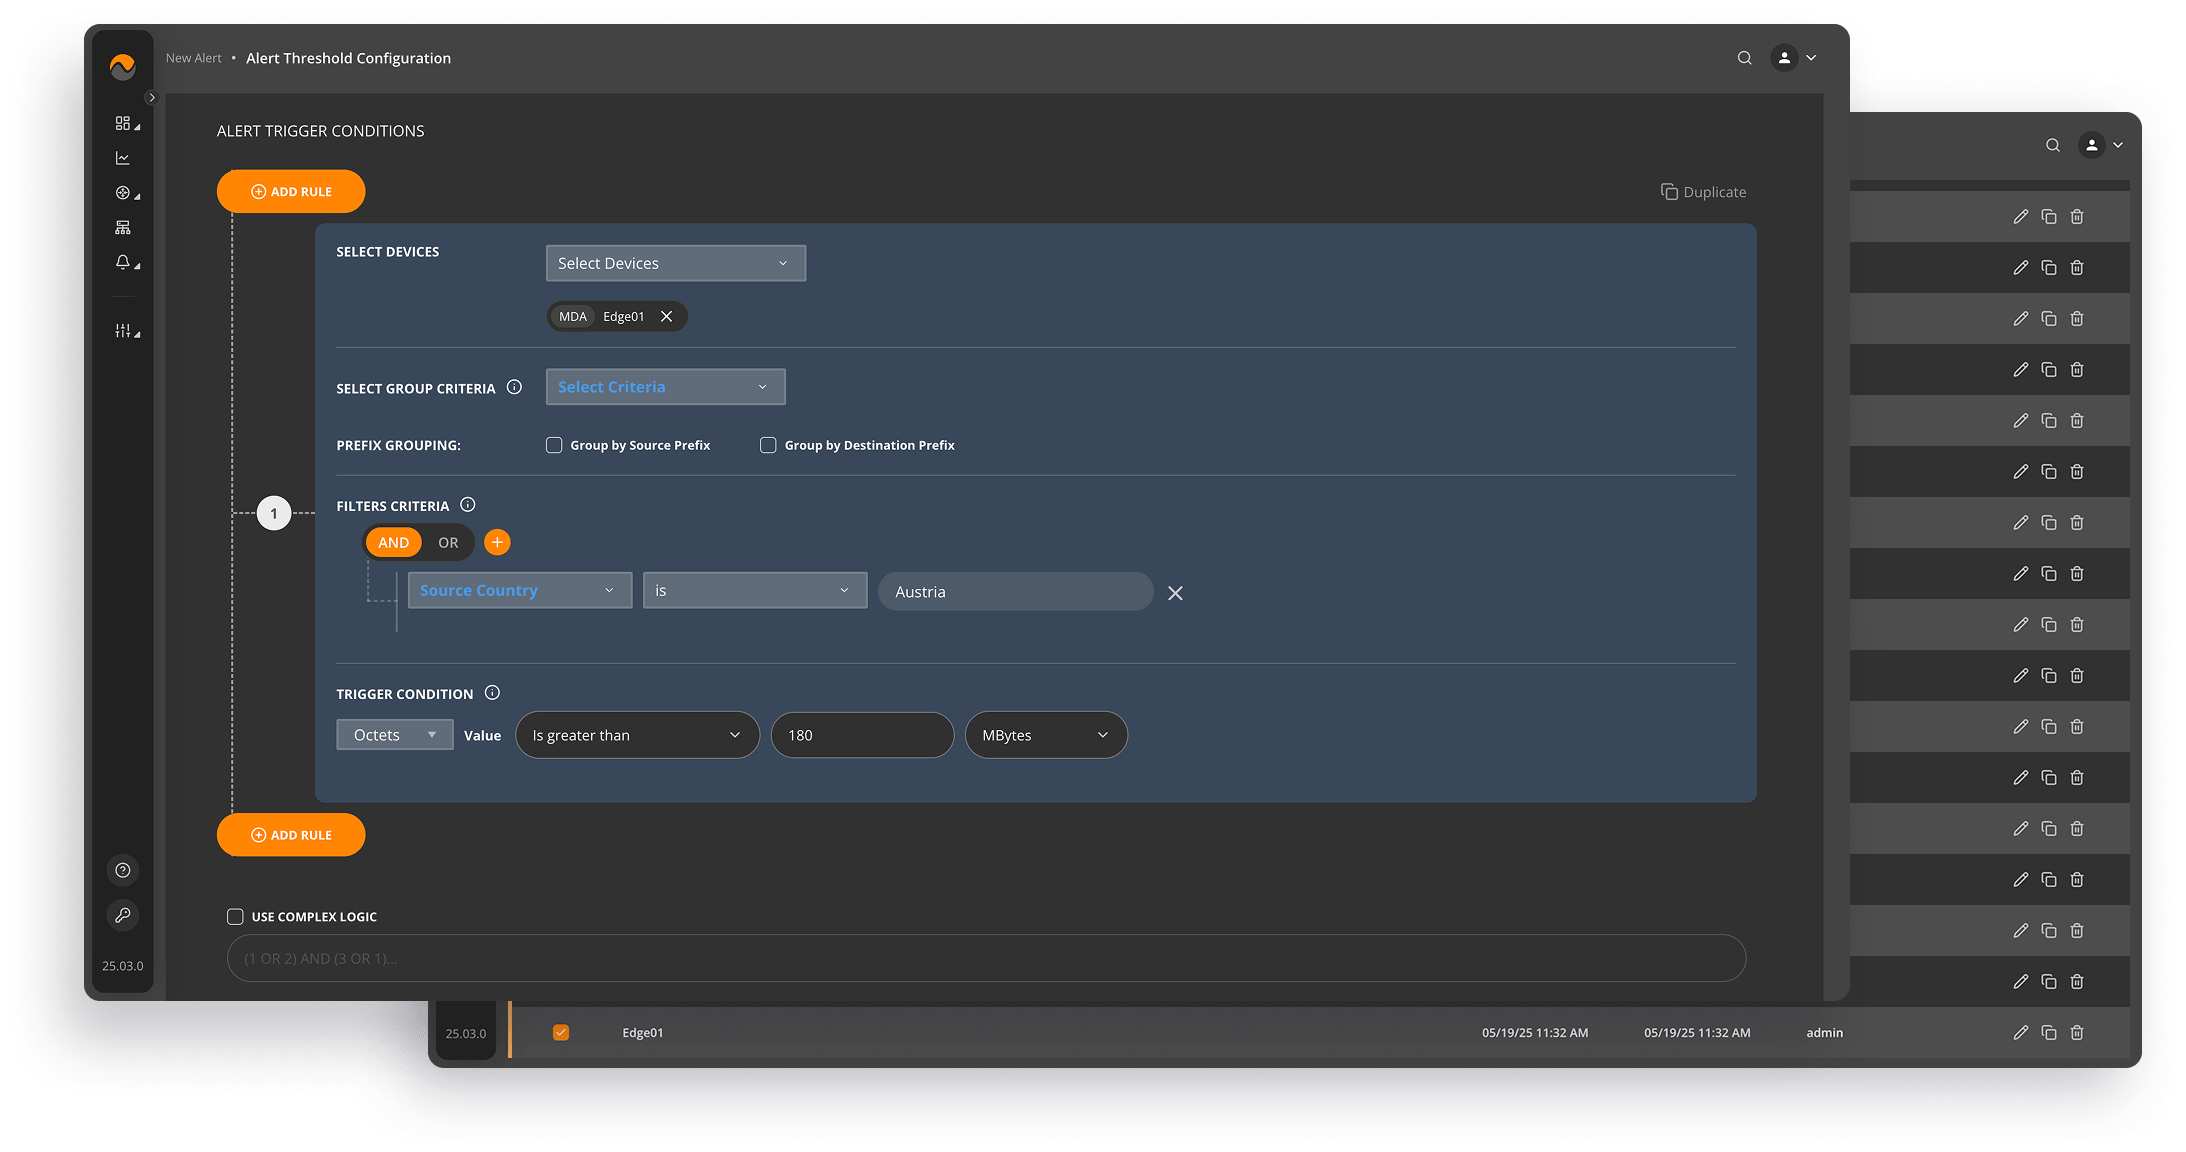
Task: Open the MBytes unit dropdown
Action: 1046,735
